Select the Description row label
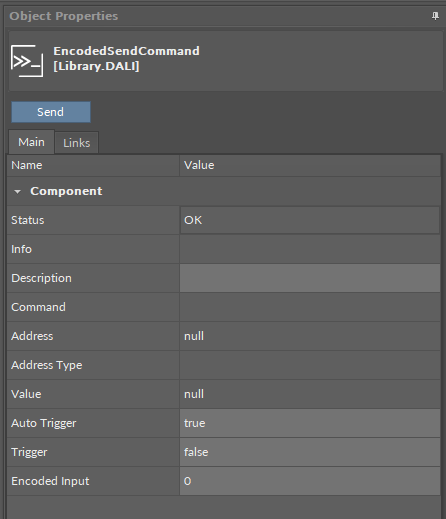Image resolution: width=446 pixels, height=519 pixels. (41, 278)
